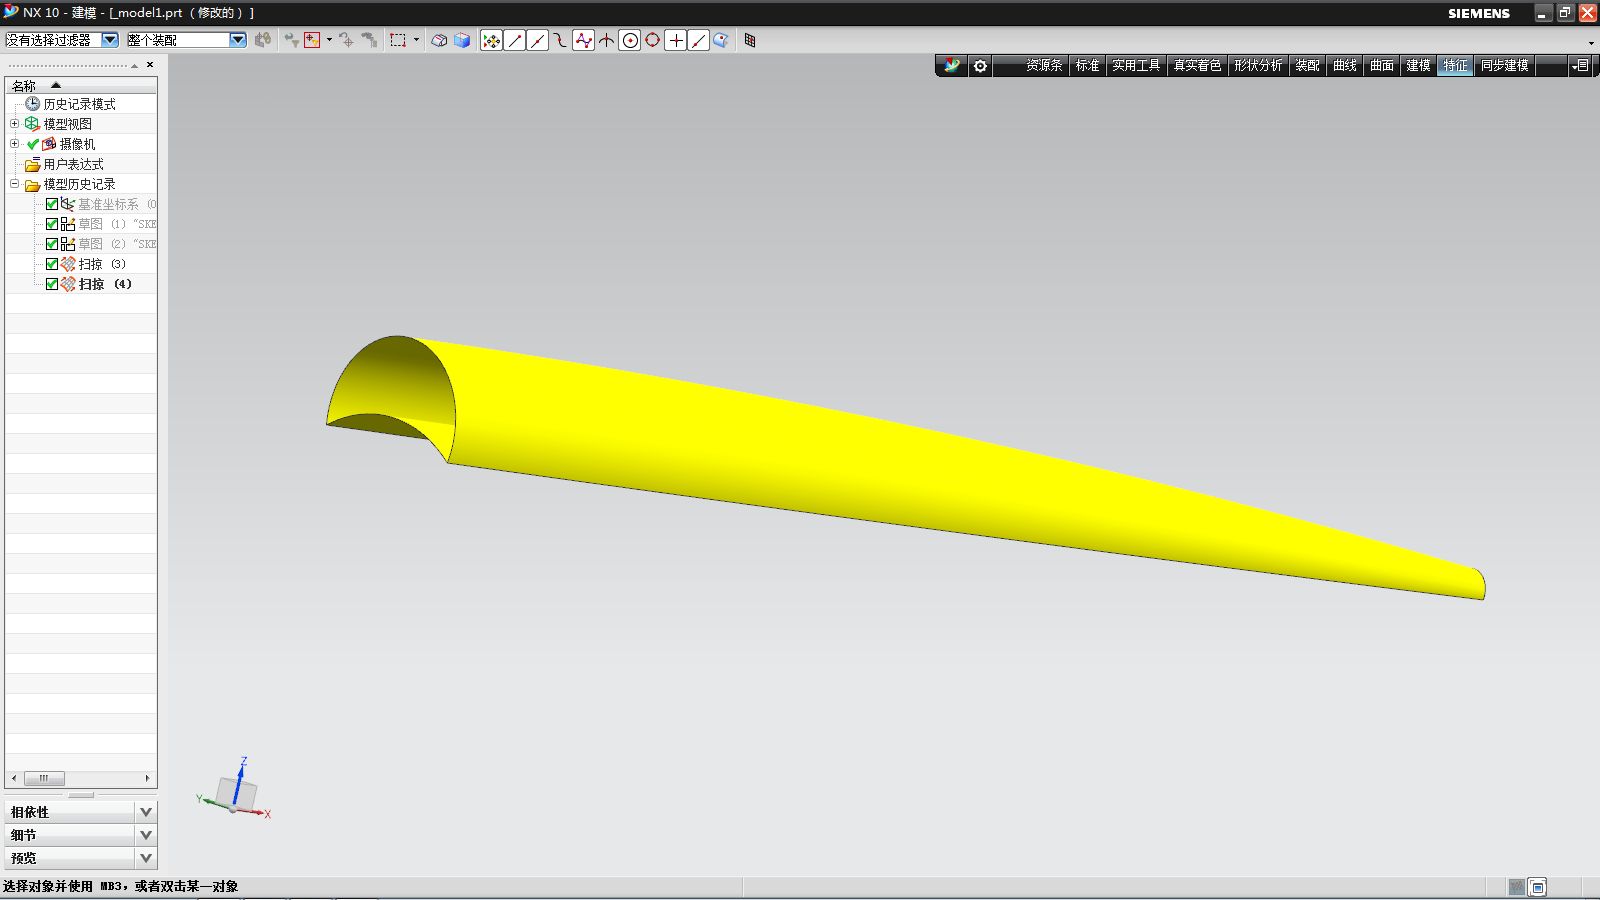Uncheck the 扫掠 (3) feature checkbox

point(52,264)
